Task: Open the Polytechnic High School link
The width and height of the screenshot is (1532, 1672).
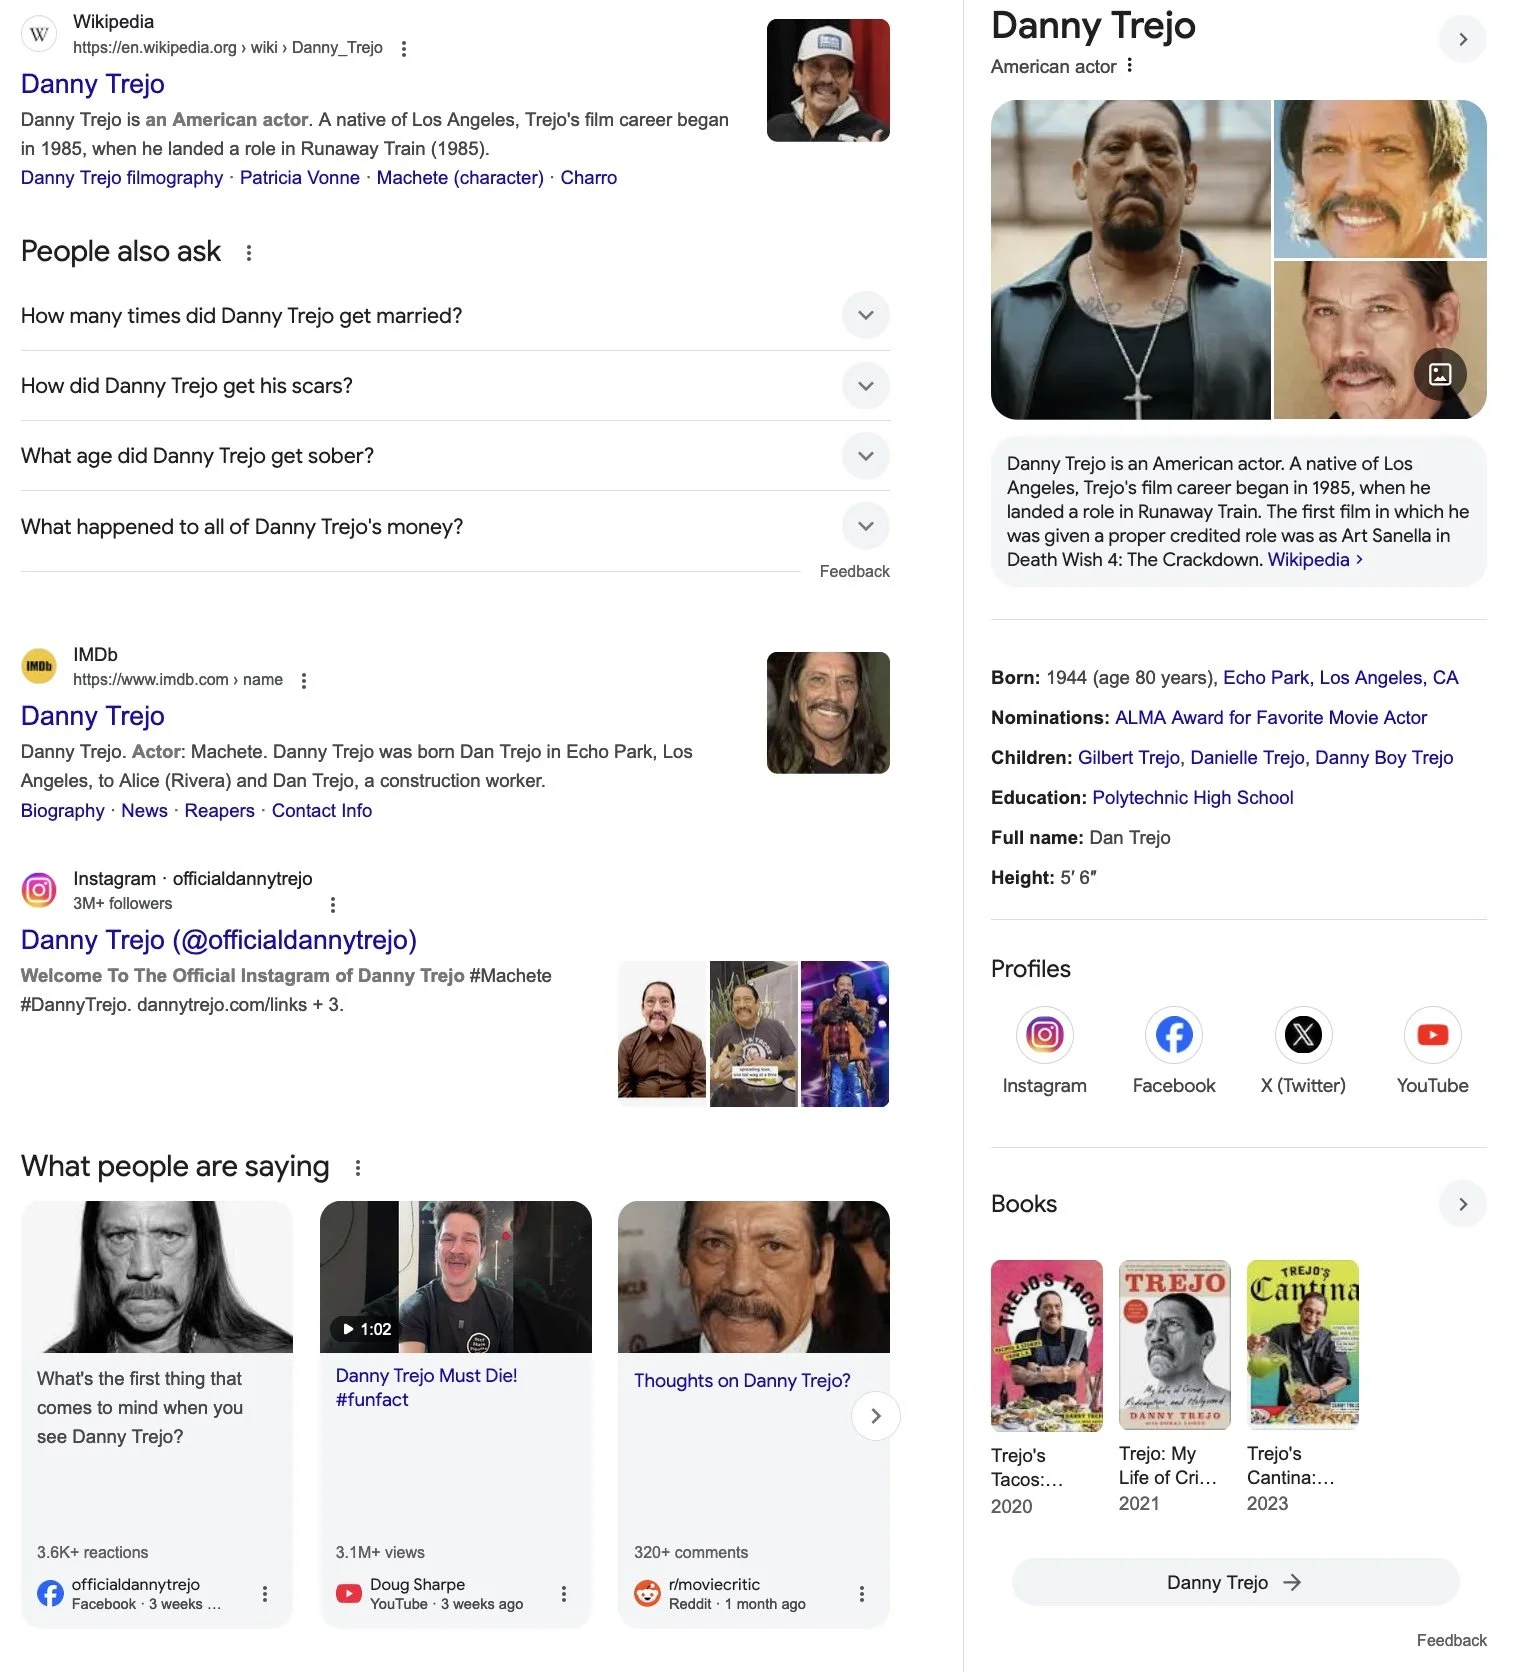Action: click(1193, 798)
